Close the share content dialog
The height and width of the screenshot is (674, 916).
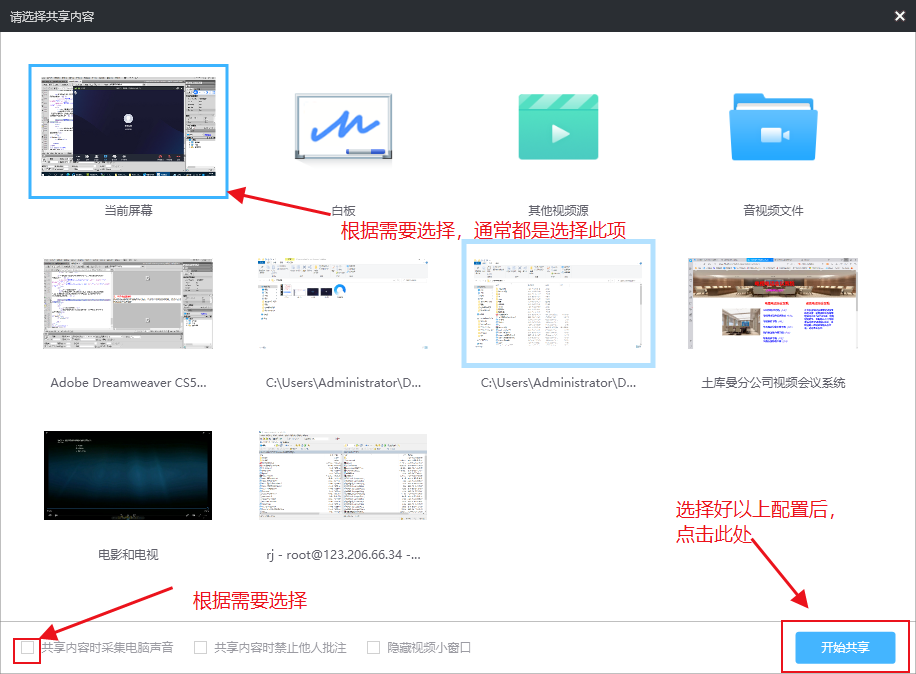point(898,15)
